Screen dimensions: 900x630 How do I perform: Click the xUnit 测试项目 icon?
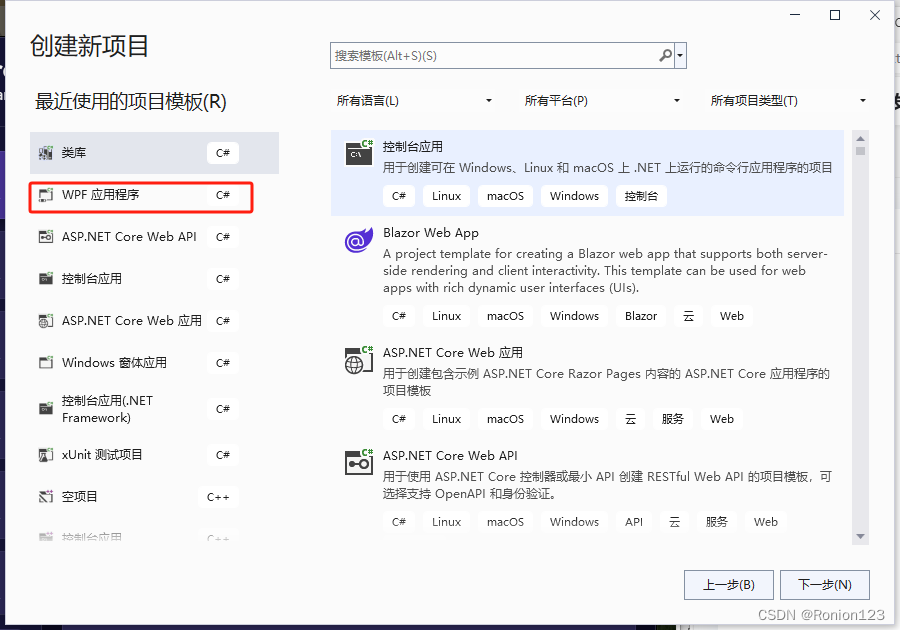(46, 455)
